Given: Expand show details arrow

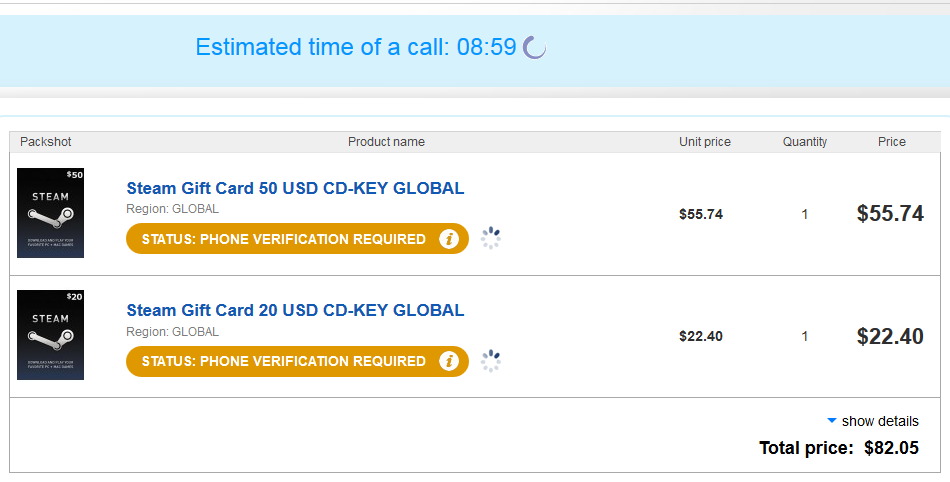Looking at the screenshot, I should point(831,421).
